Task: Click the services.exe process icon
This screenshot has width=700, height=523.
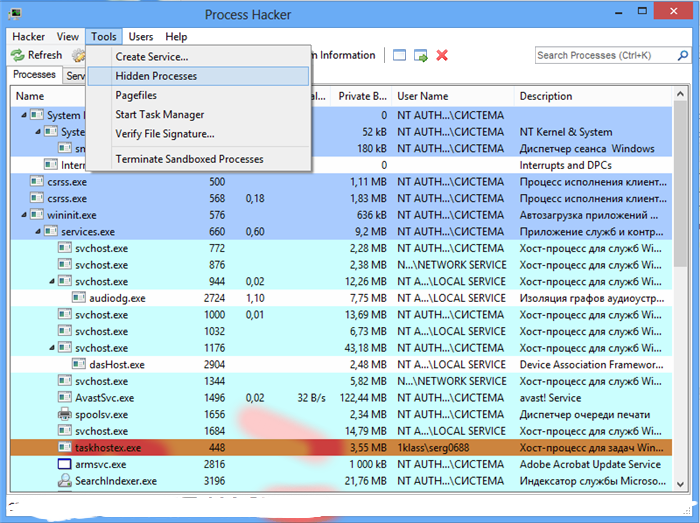Action: click(51, 231)
